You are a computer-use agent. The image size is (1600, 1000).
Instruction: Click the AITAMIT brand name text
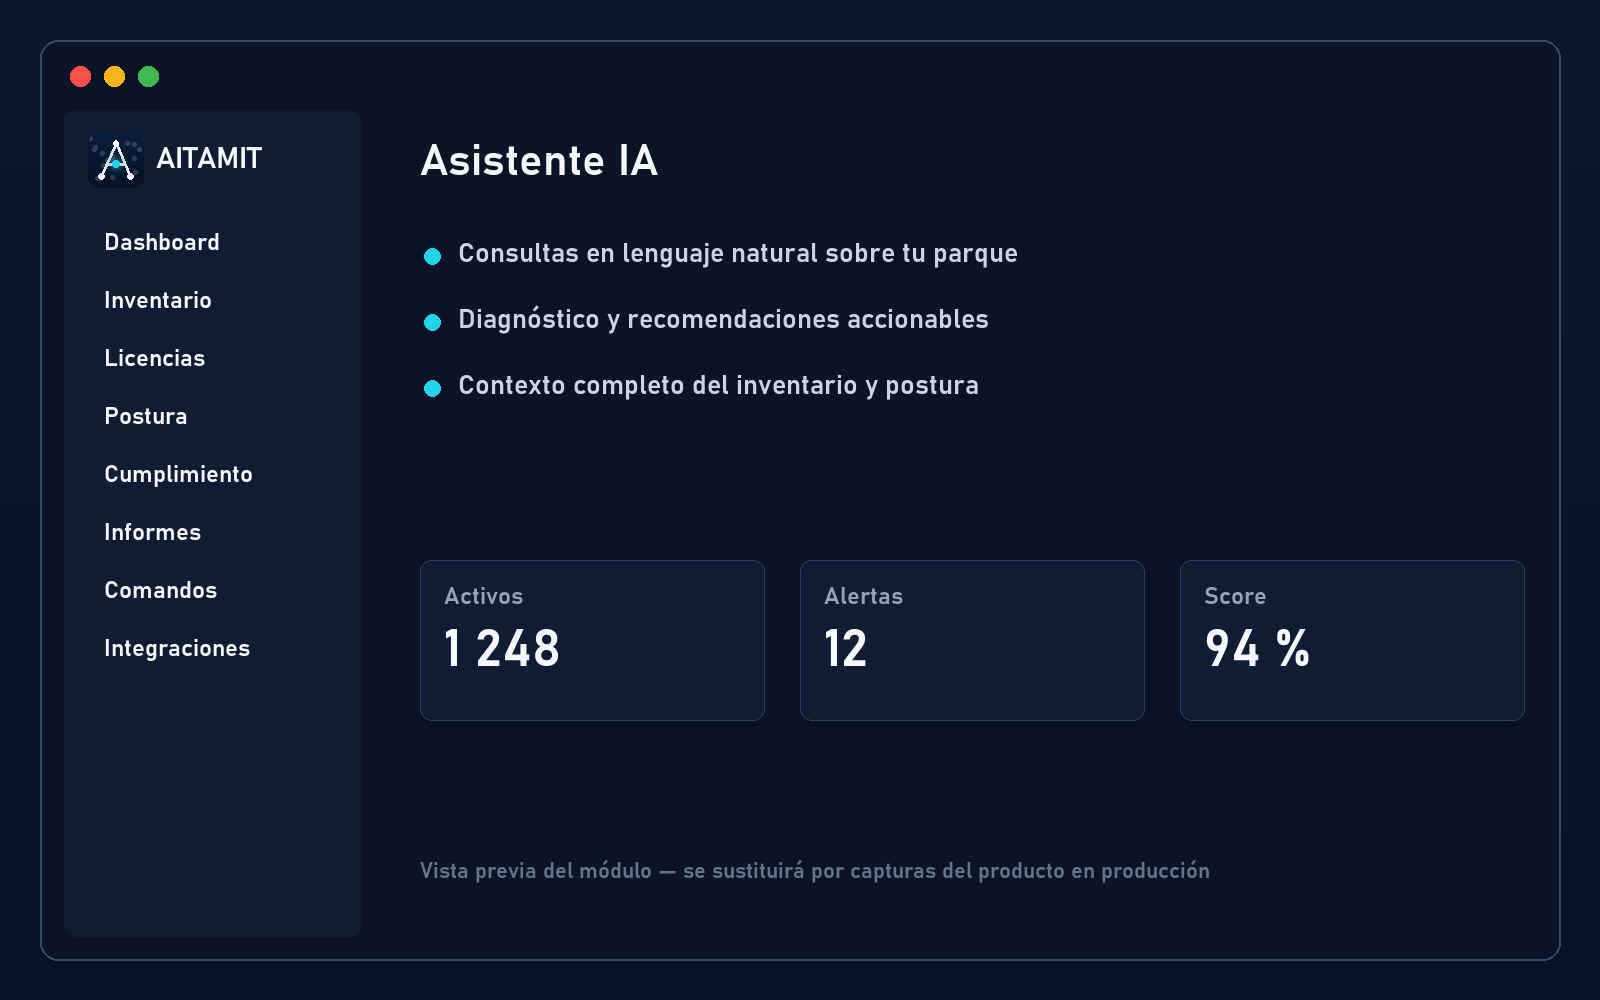pos(209,159)
